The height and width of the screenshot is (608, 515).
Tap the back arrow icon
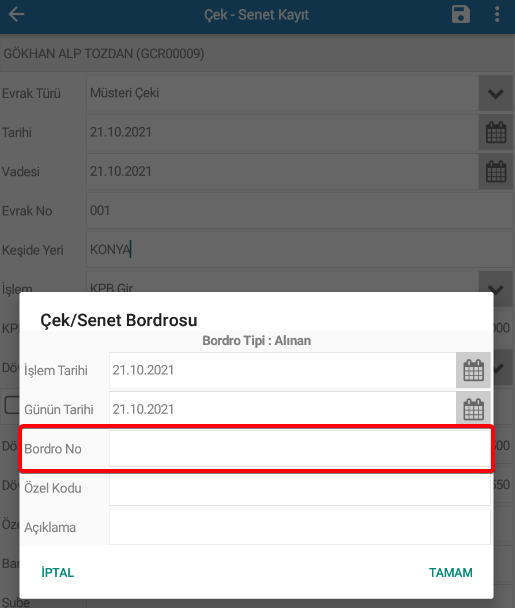[16, 15]
